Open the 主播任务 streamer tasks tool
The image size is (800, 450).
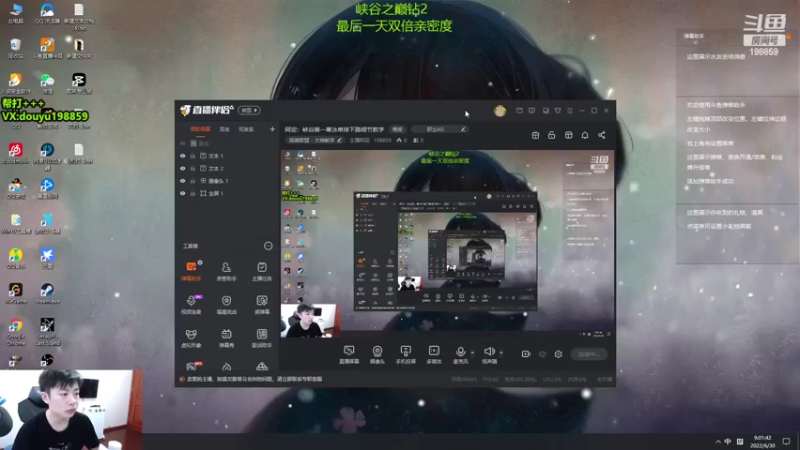(x=262, y=271)
